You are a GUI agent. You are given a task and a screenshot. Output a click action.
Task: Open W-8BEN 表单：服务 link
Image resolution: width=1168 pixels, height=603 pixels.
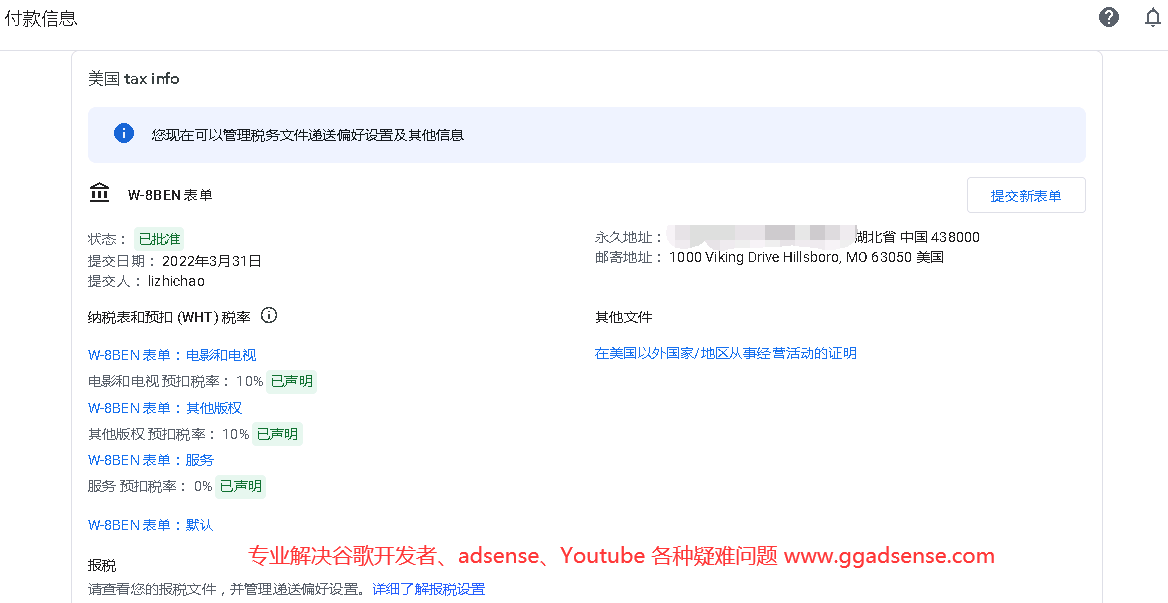(x=150, y=460)
